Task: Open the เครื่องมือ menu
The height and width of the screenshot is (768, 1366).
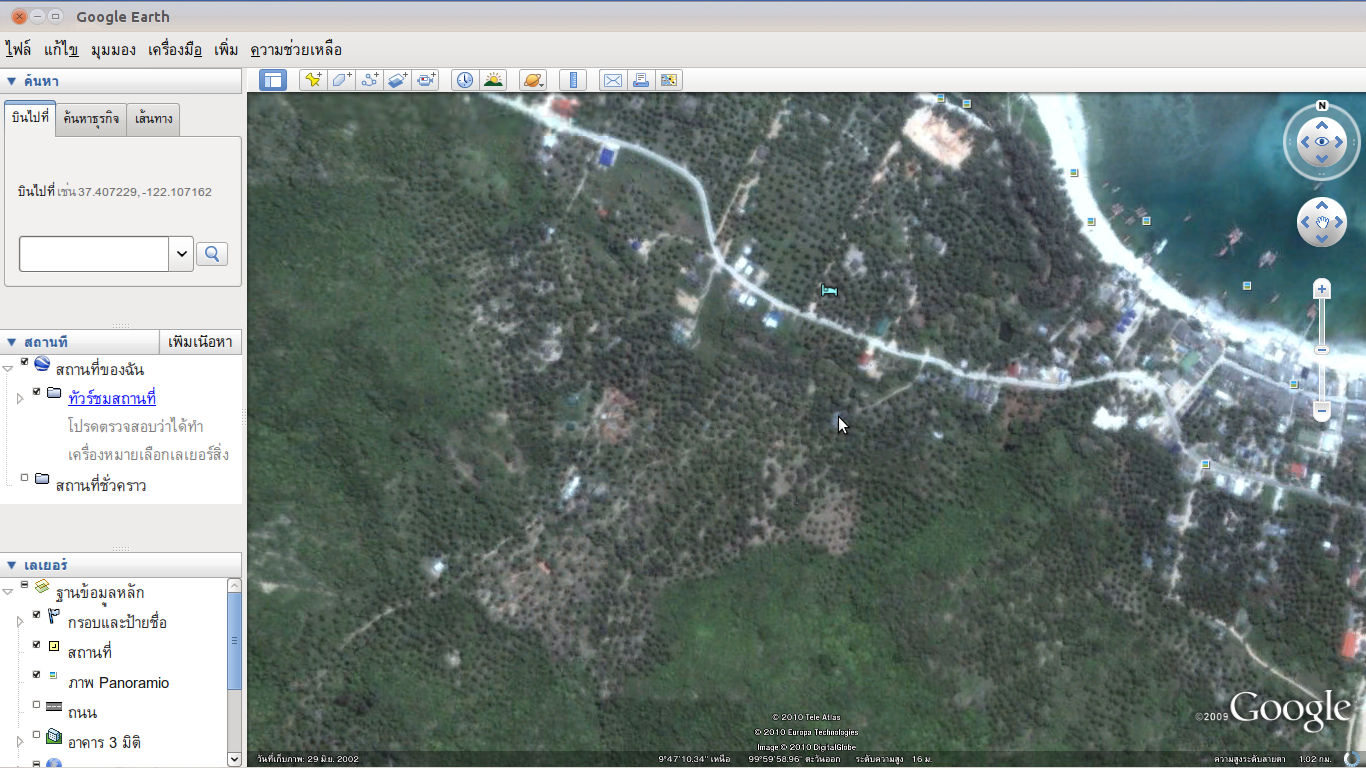Action: 175,49
